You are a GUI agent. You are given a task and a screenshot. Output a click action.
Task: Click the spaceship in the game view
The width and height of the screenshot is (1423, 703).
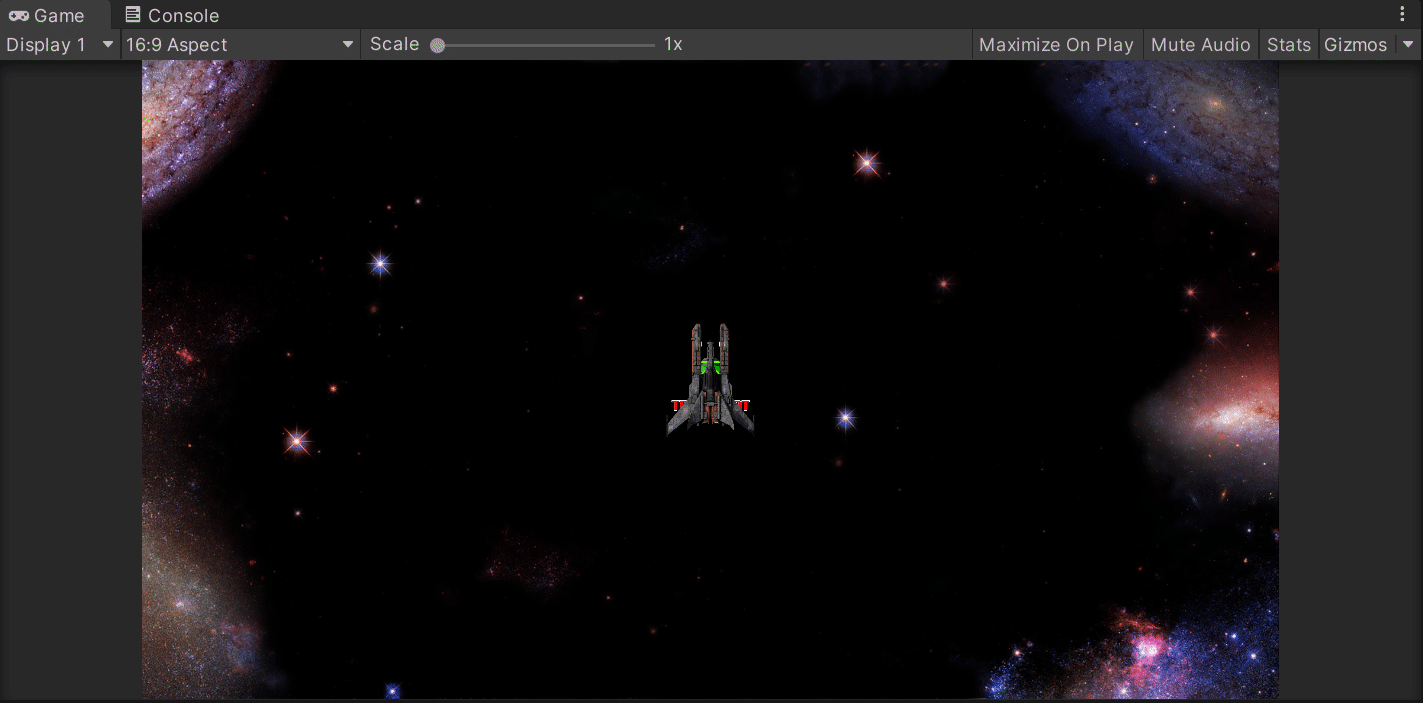(710, 379)
